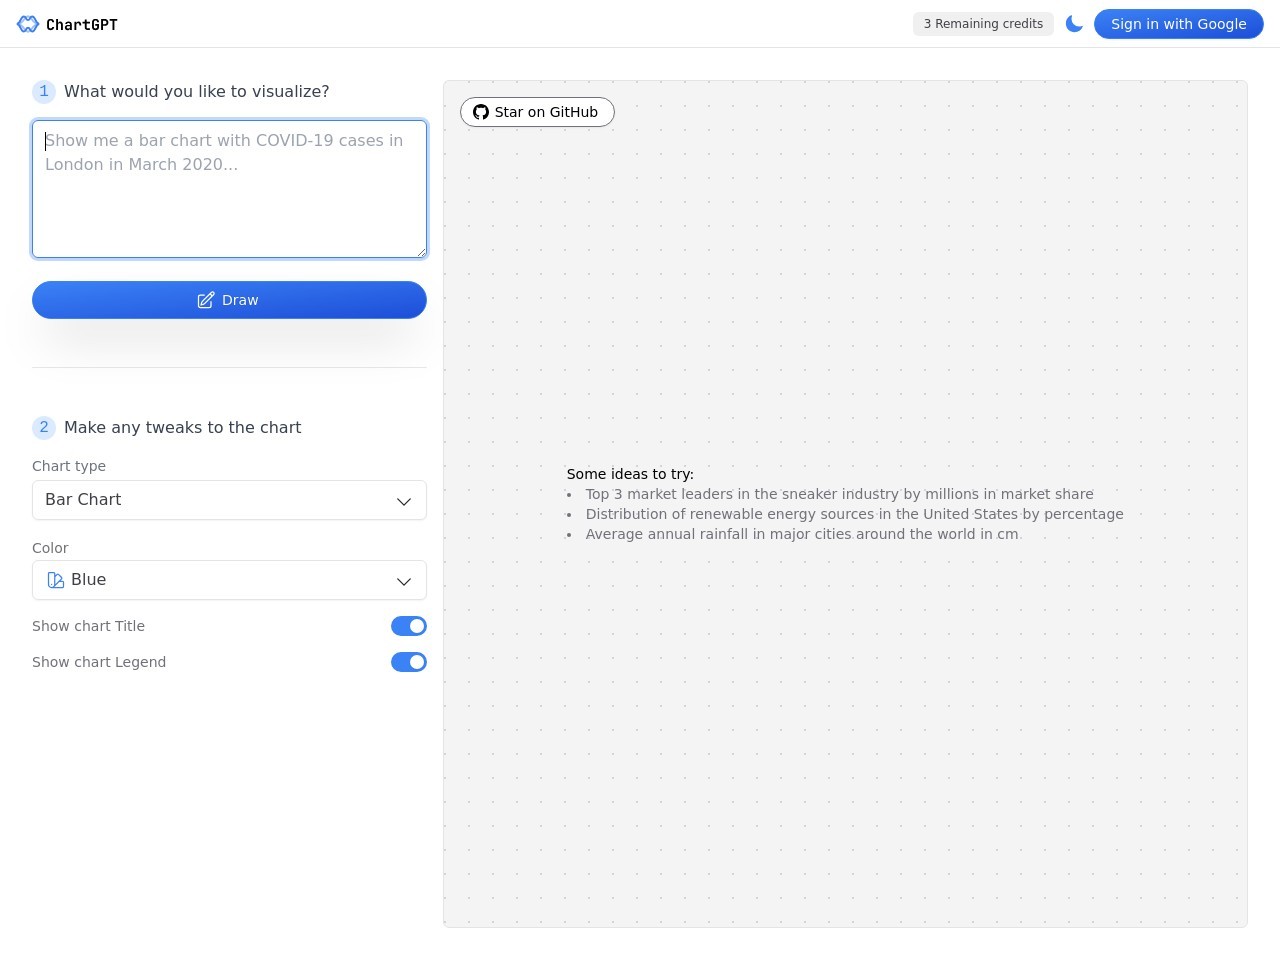This screenshot has height=960, width=1280.
Task: Toggle dark mode with moon icon
Action: tap(1074, 24)
